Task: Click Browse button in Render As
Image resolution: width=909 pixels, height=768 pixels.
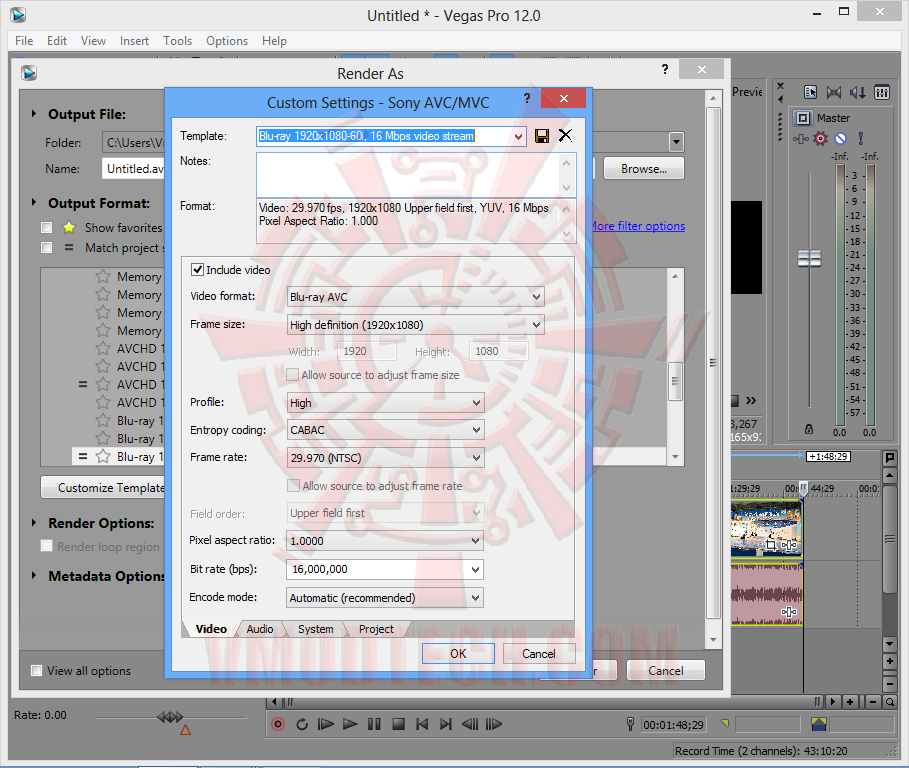Action: 643,169
